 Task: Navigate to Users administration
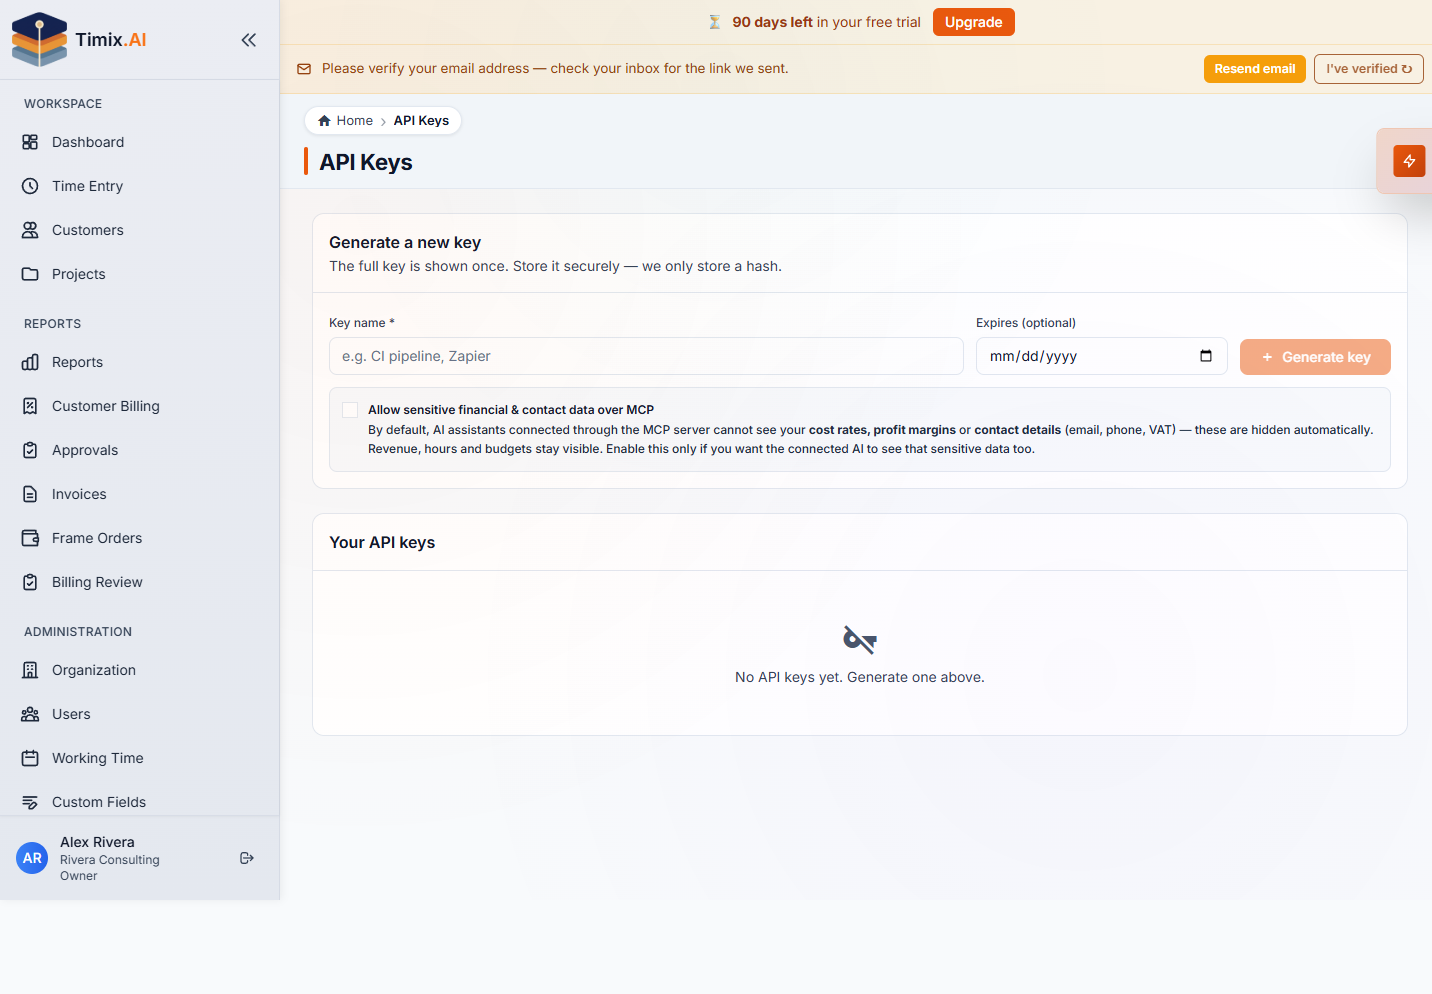click(140, 714)
